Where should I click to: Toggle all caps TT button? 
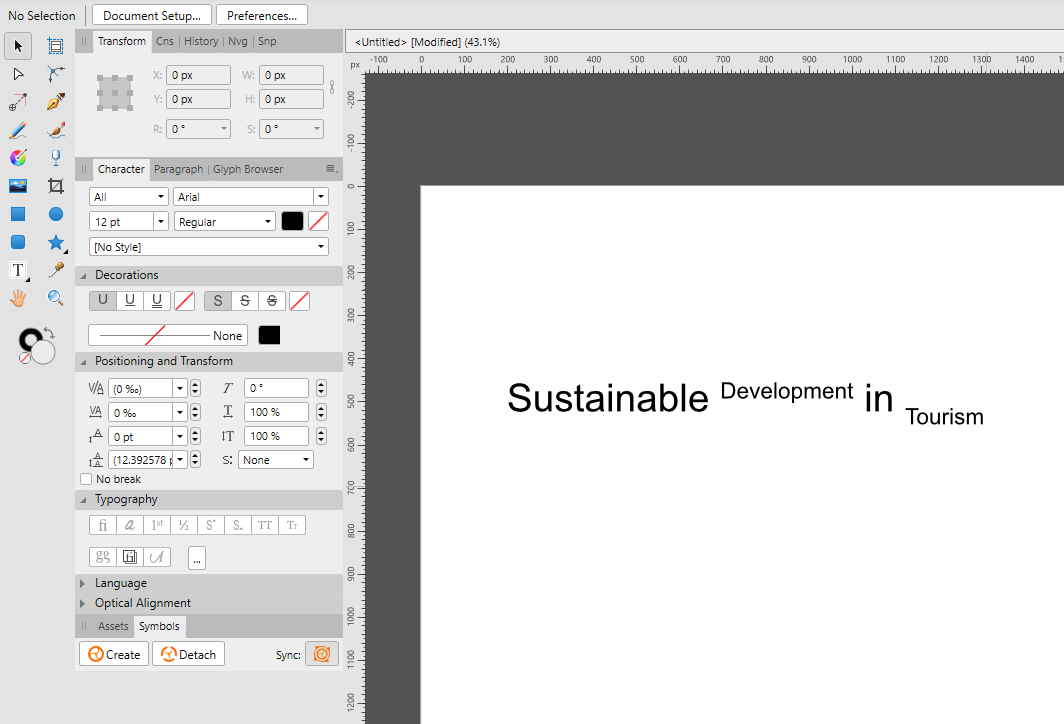point(265,525)
